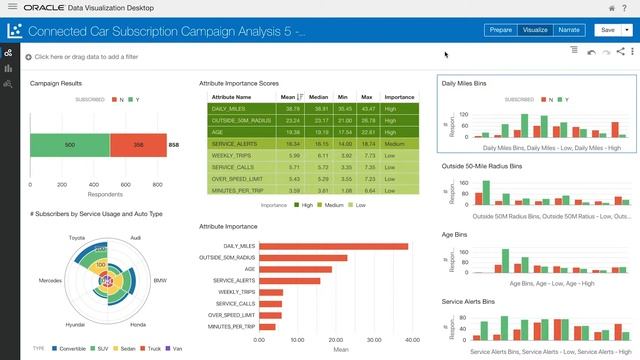
Task: Open the help question mark icon
Action: tap(624, 8)
